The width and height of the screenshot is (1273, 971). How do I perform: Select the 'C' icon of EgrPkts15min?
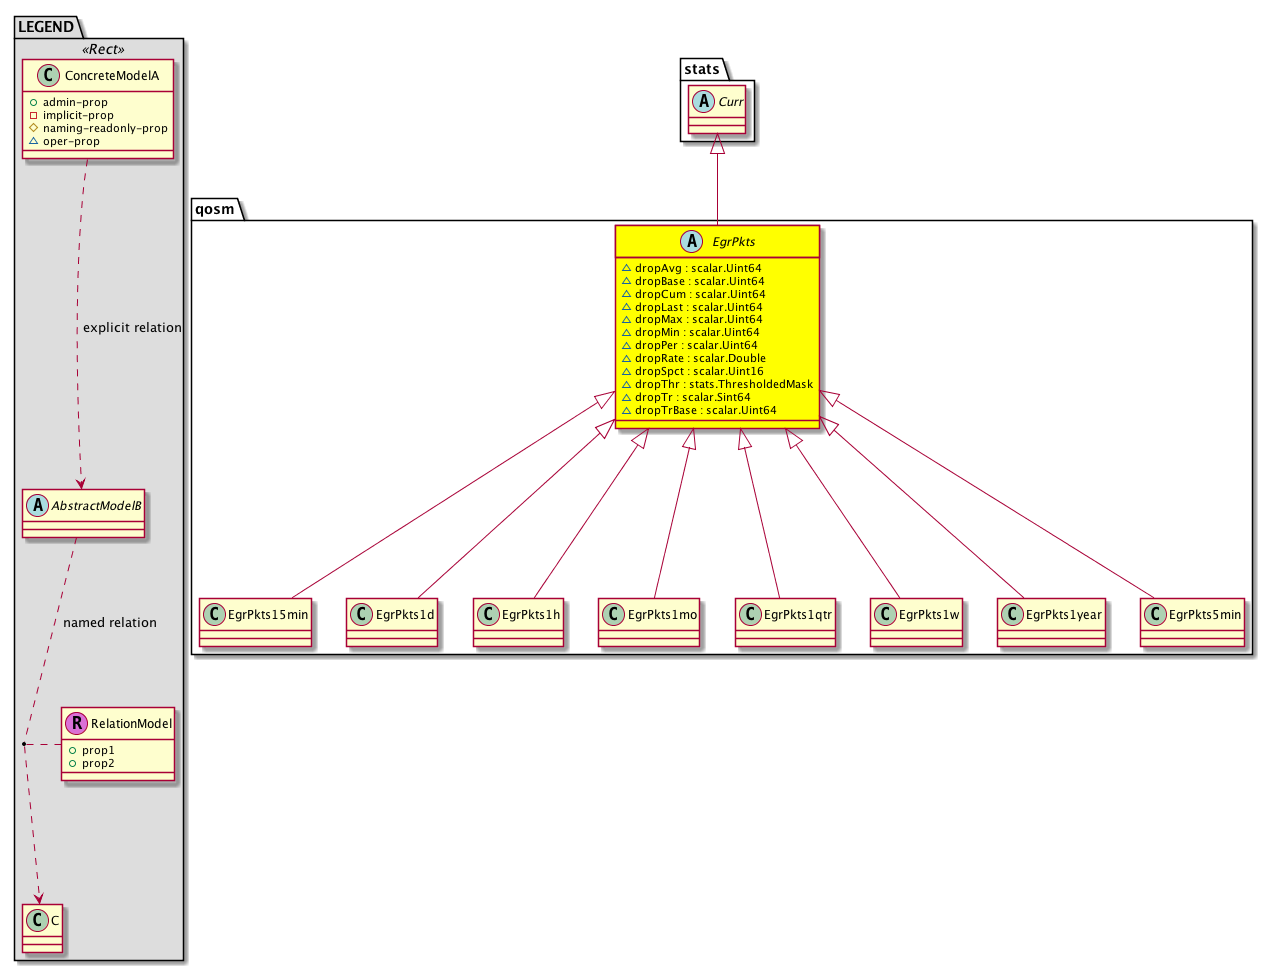[x=214, y=614]
